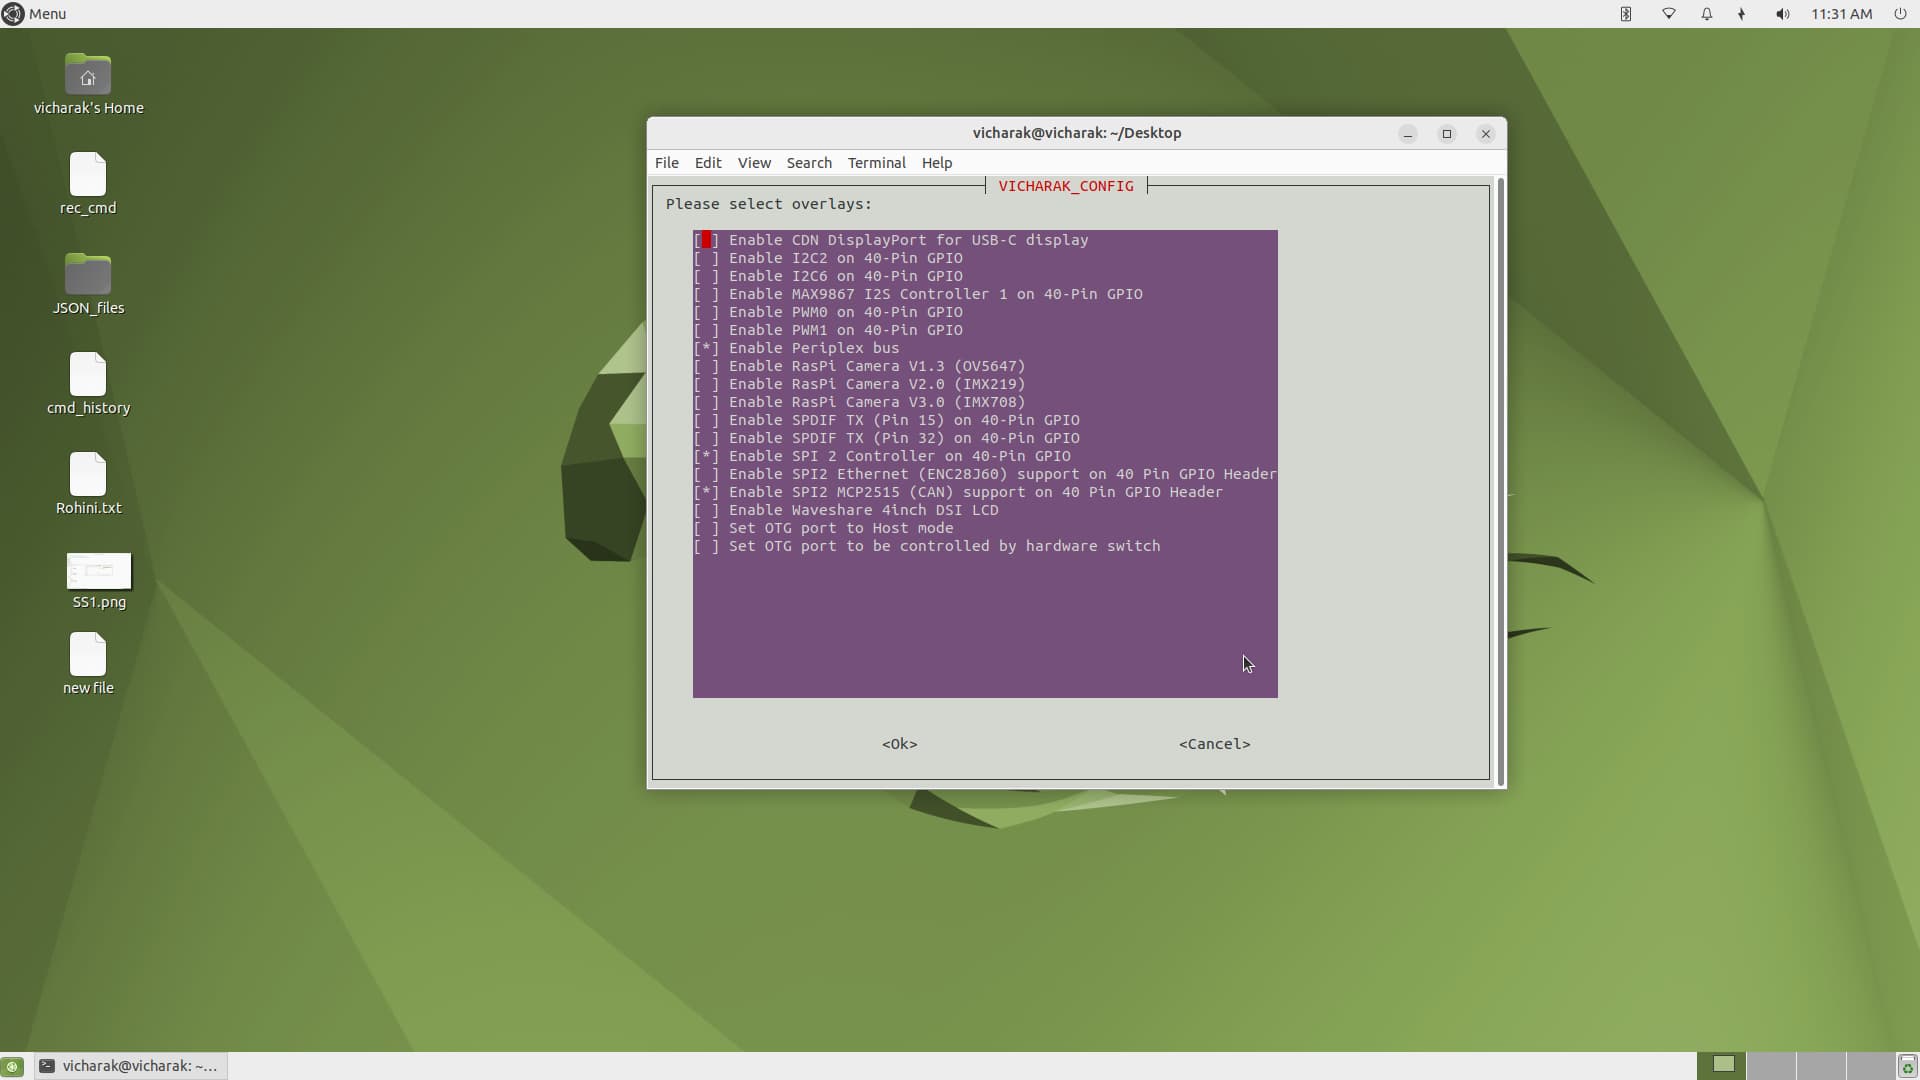Uncheck SPI2 MCP2515 (CAN) support option
Image resolution: width=1920 pixels, height=1080 pixels.
pyautogui.click(x=707, y=492)
